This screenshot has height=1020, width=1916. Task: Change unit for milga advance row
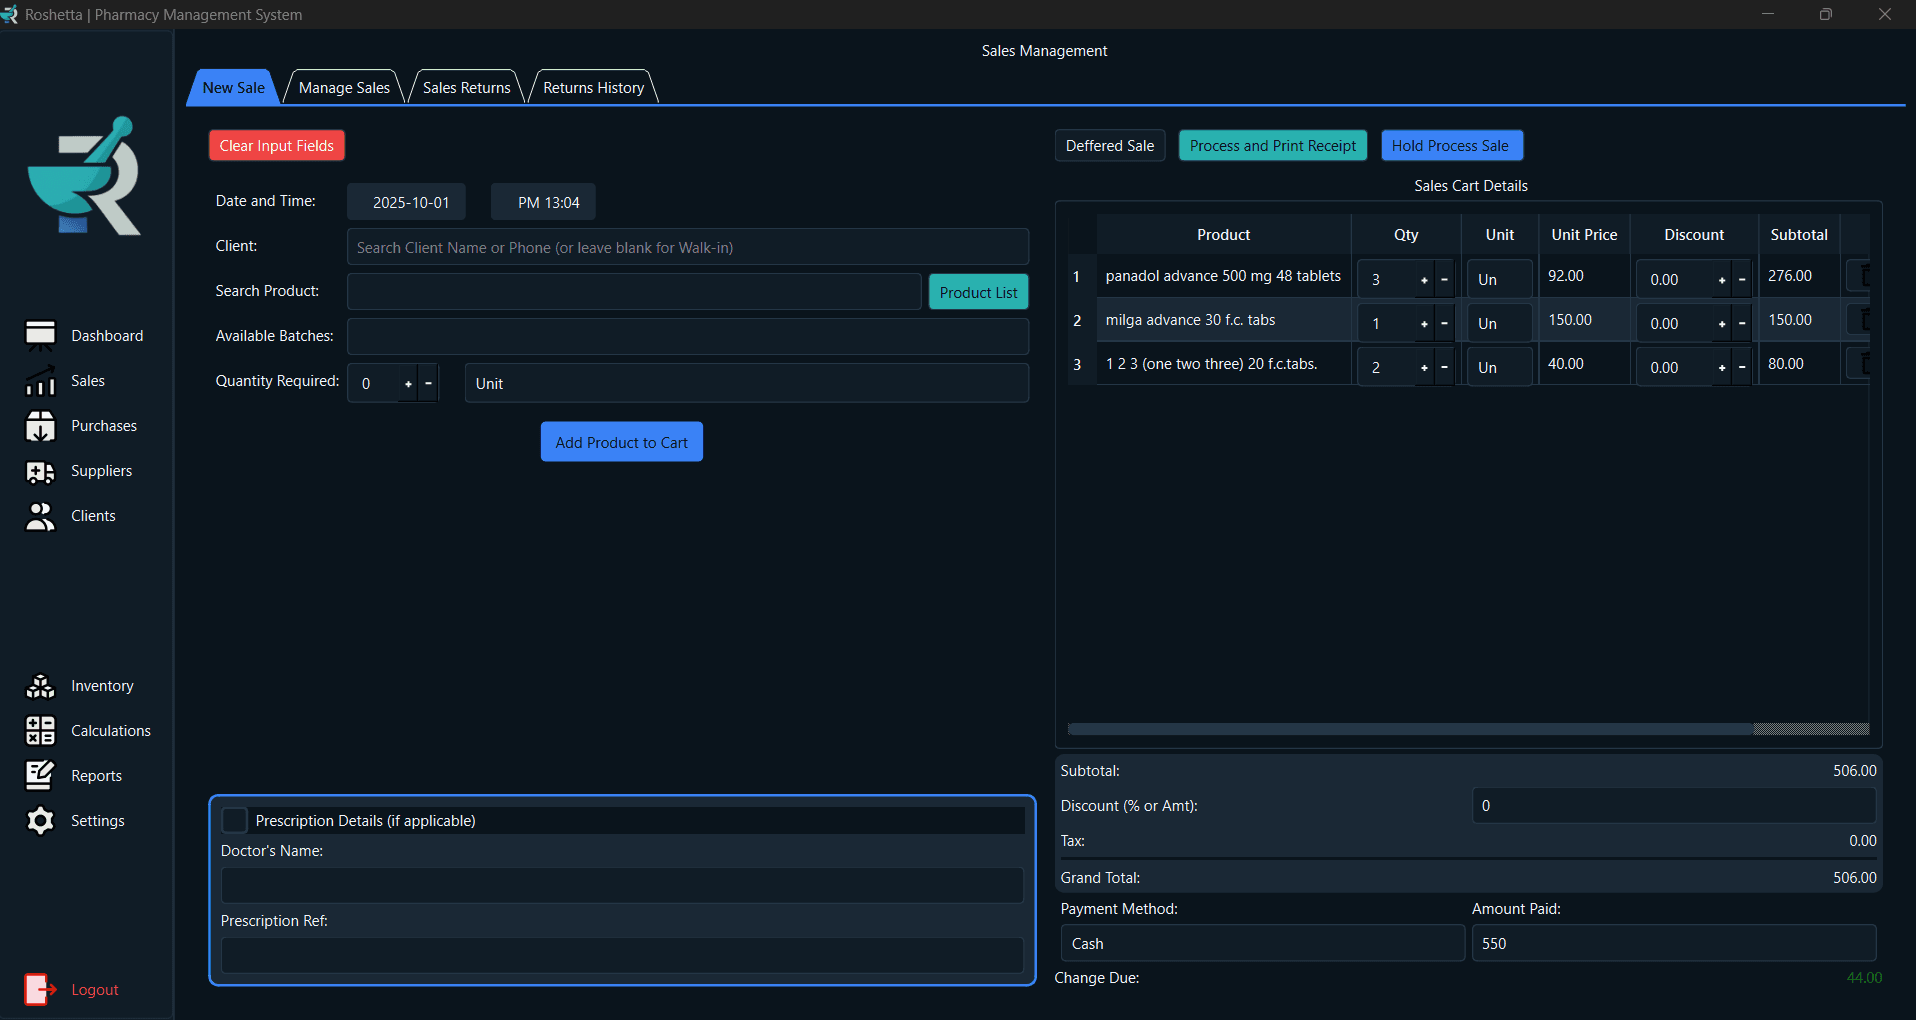(x=1498, y=322)
